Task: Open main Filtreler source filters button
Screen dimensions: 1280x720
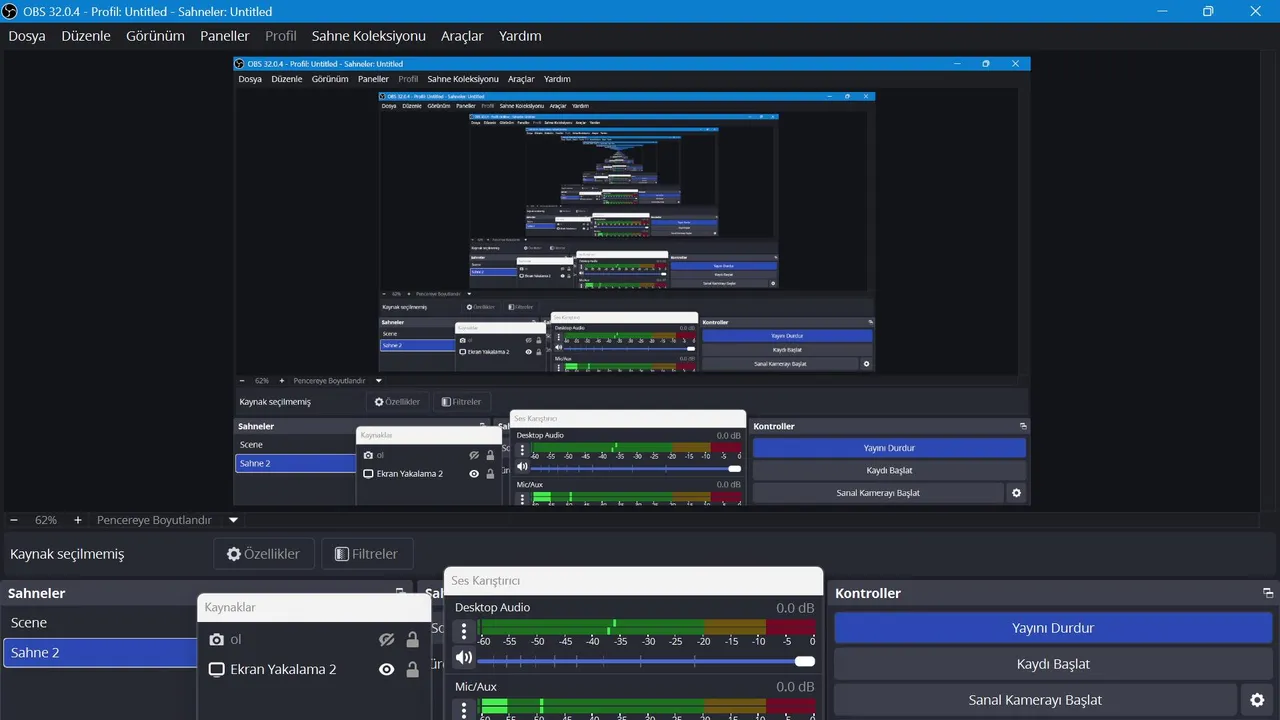Action: [367, 553]
